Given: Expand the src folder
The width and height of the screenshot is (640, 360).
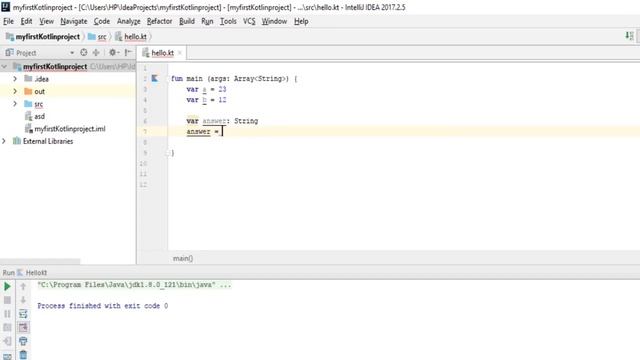Looking at the screenshot, I should [15, 104].
